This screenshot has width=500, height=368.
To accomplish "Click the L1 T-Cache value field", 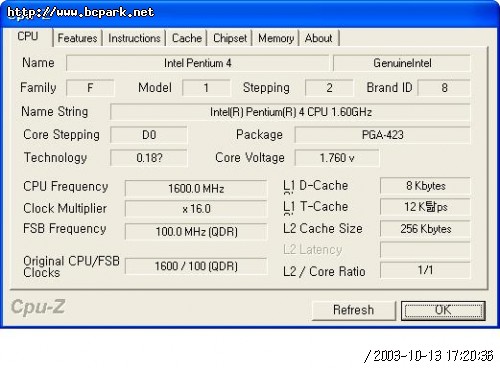I will [425, 207].
